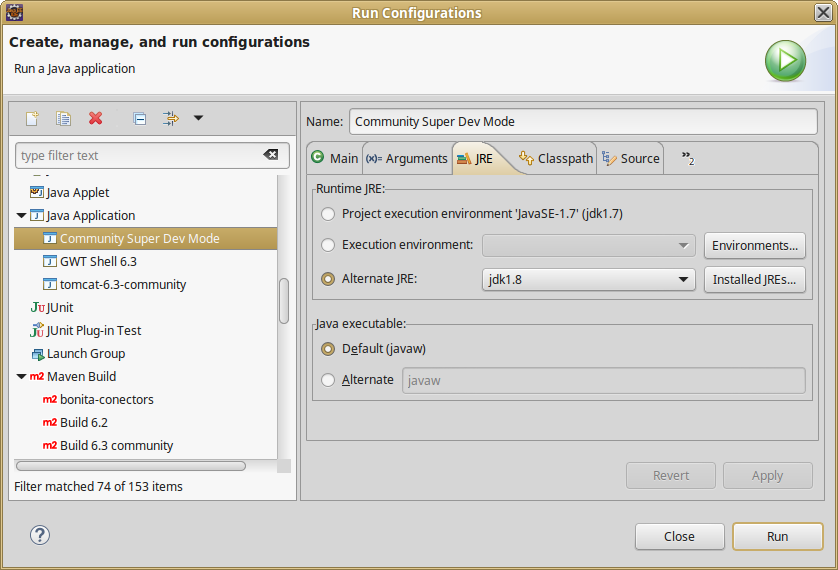838x570 pixels.
Task: Click the m2 icon beside bonita-conectors
Action: click(50, 400)
